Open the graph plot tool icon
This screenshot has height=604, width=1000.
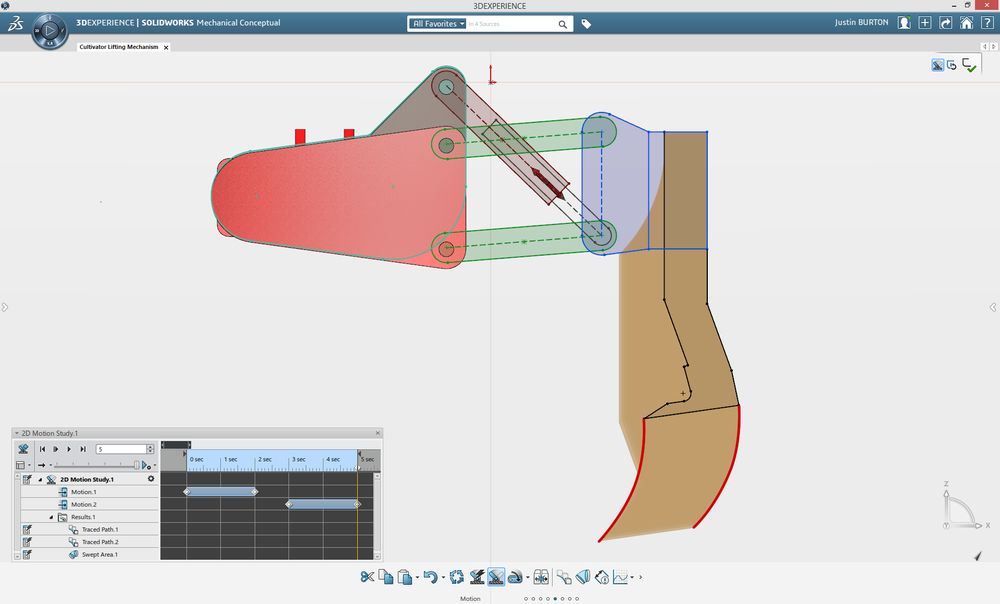point(620,577)
